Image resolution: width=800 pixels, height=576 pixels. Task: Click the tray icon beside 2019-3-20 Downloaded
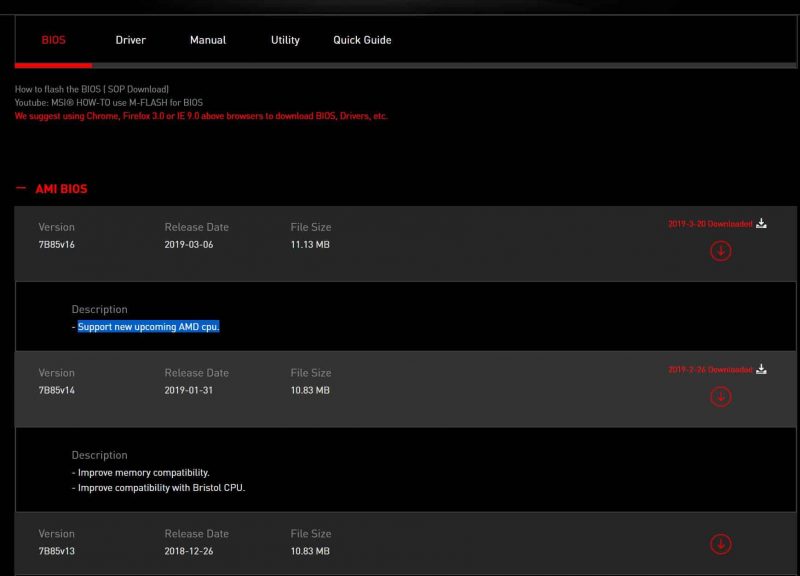click(x=761, y=224)
